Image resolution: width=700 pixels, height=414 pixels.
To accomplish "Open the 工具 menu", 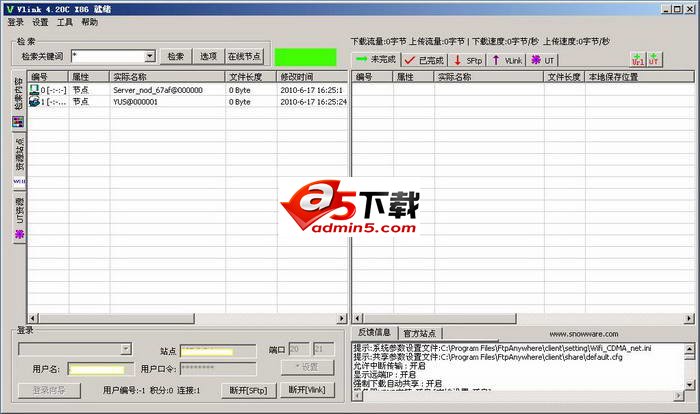I will [65, 22].
